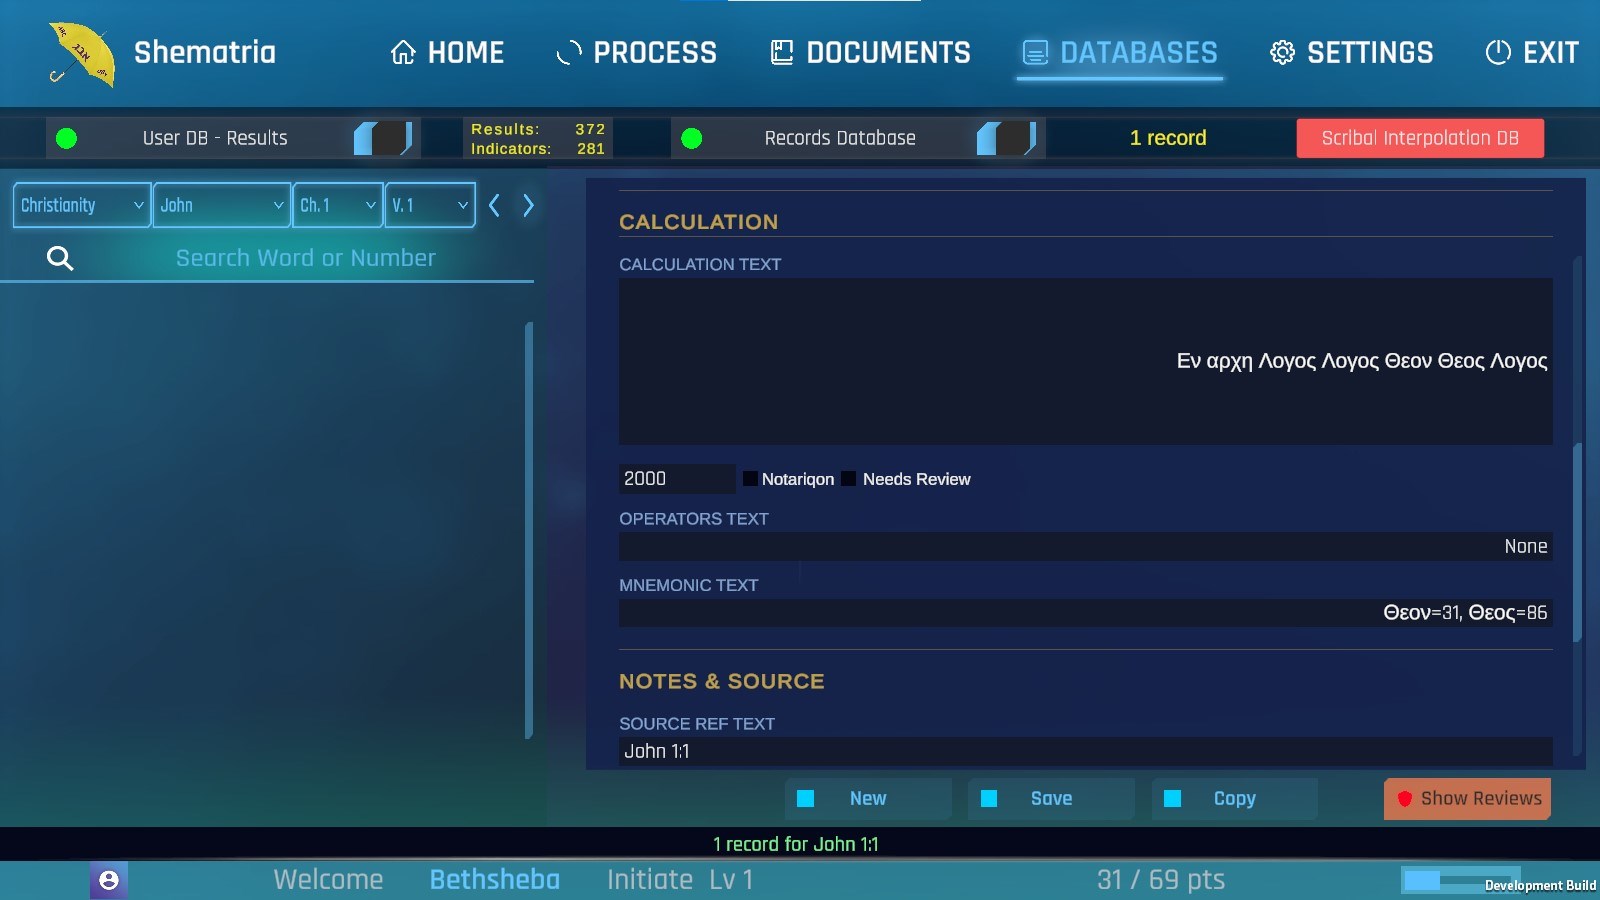Focus the Search Word or Number field

305,258
